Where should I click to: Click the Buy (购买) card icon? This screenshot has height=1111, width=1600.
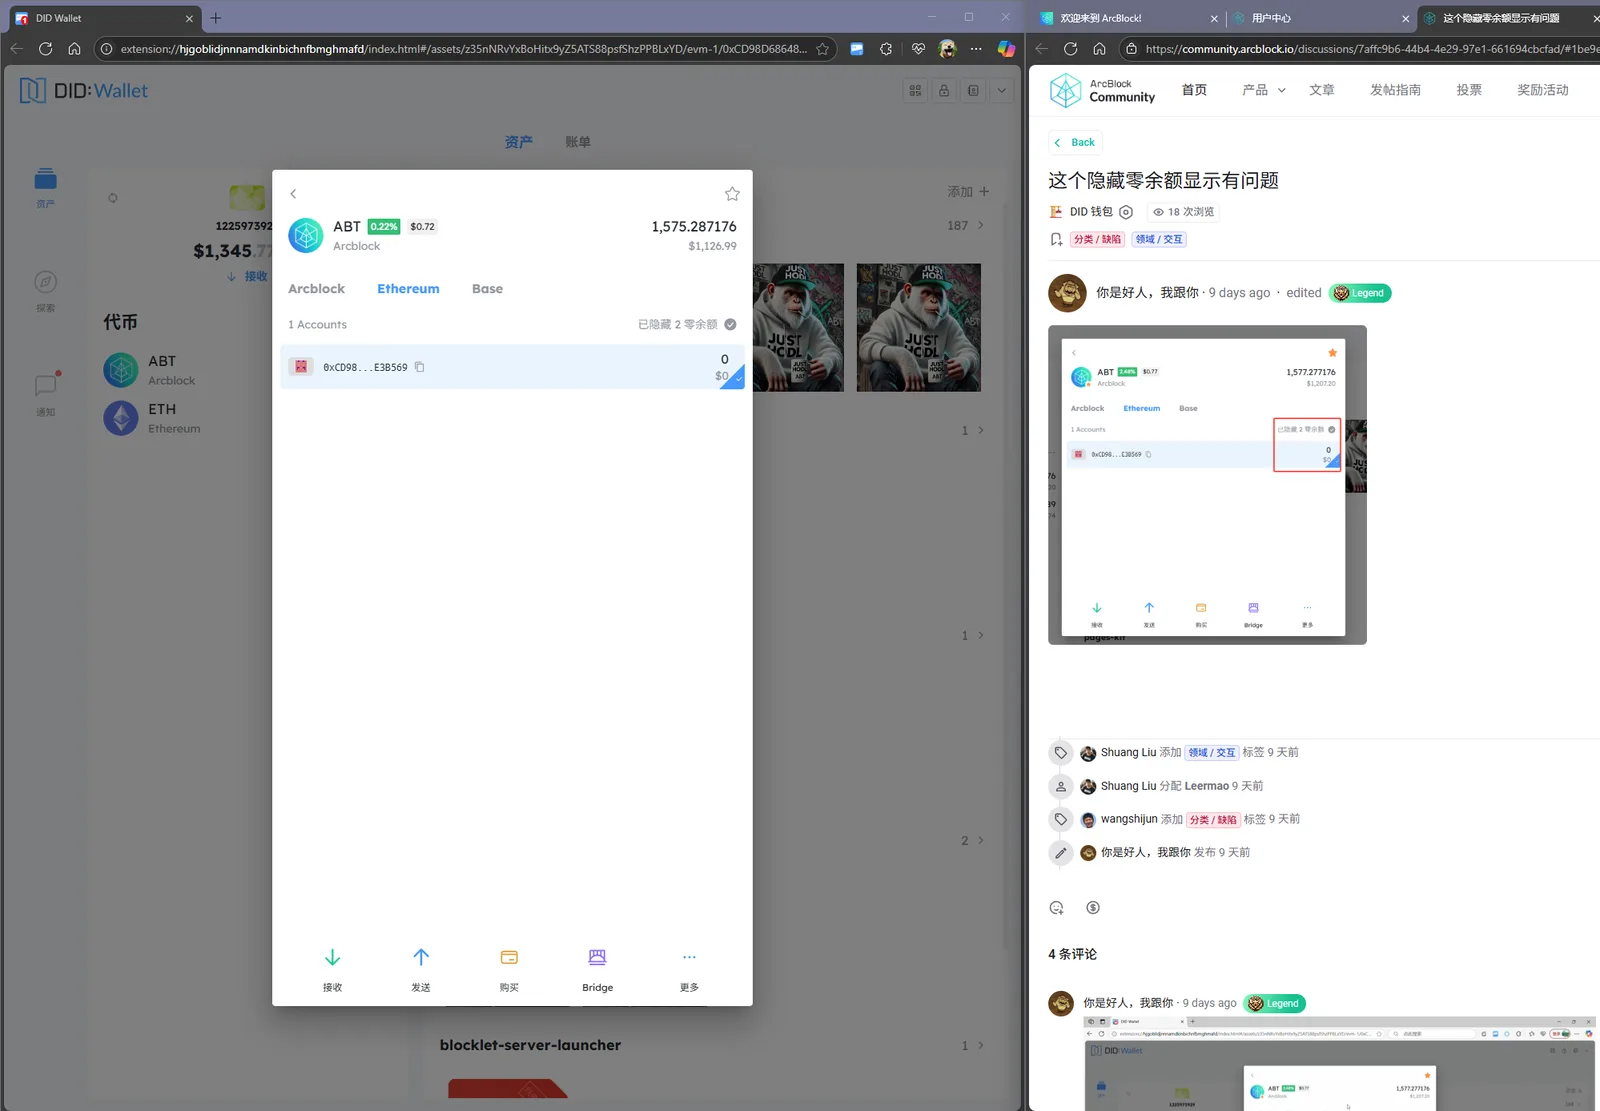pos(509,958)
